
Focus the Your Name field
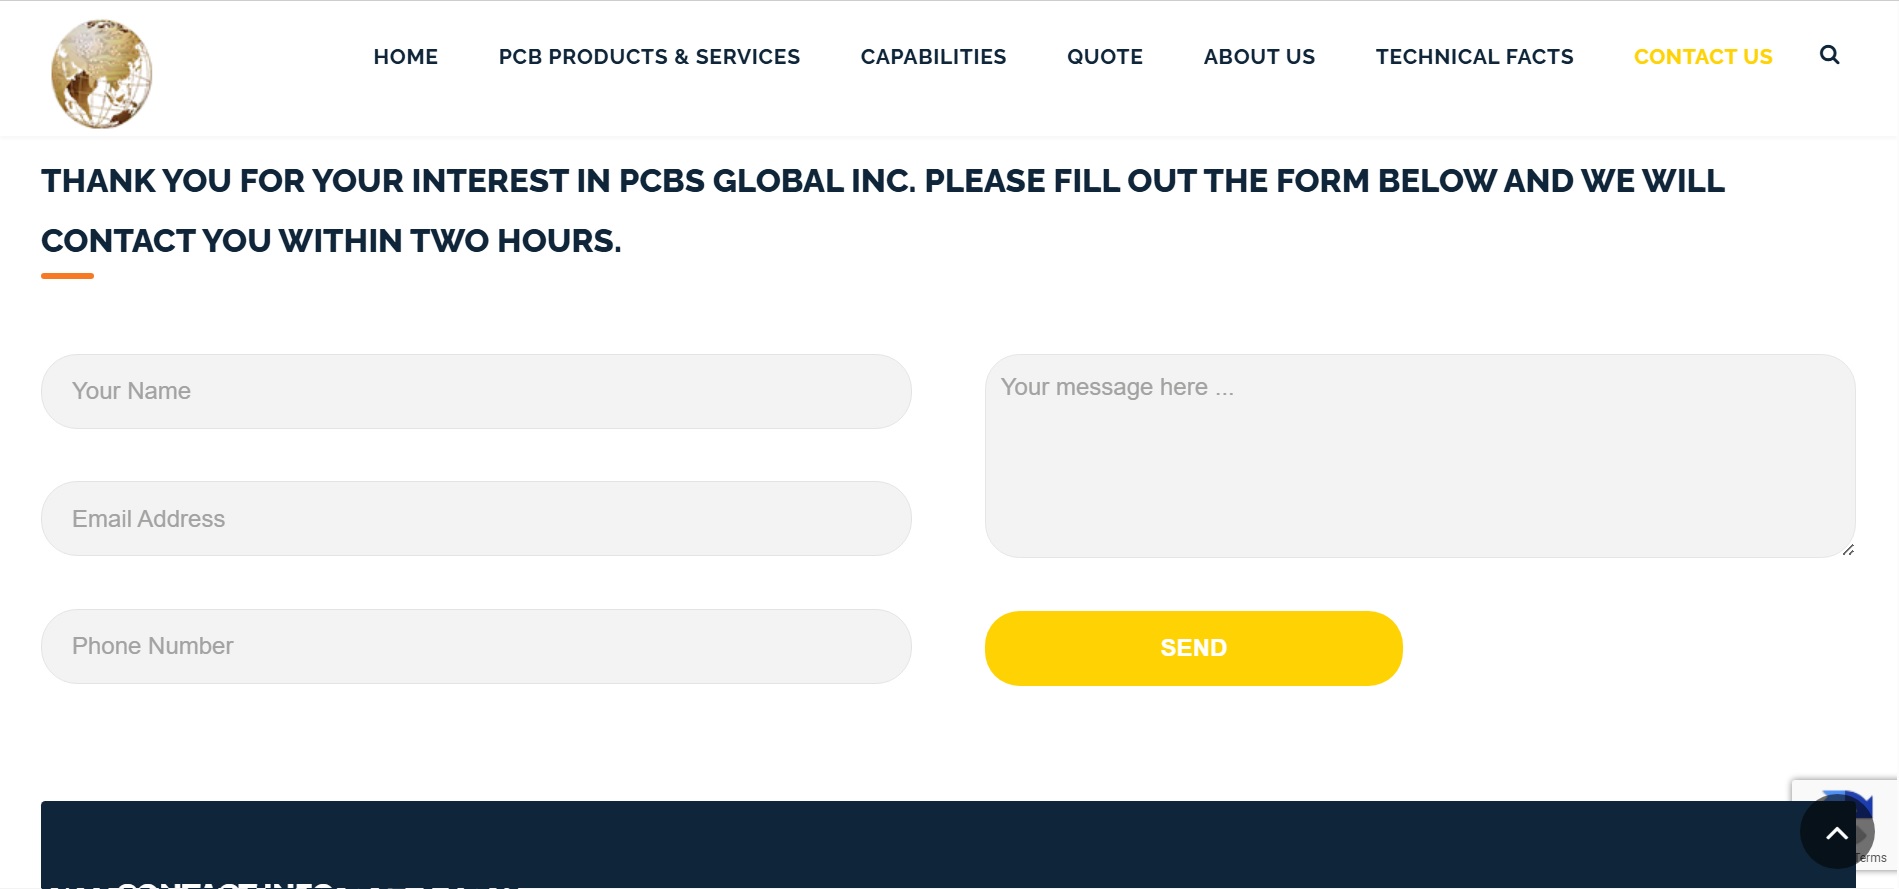pyautogui.click(x=476, y=391)
